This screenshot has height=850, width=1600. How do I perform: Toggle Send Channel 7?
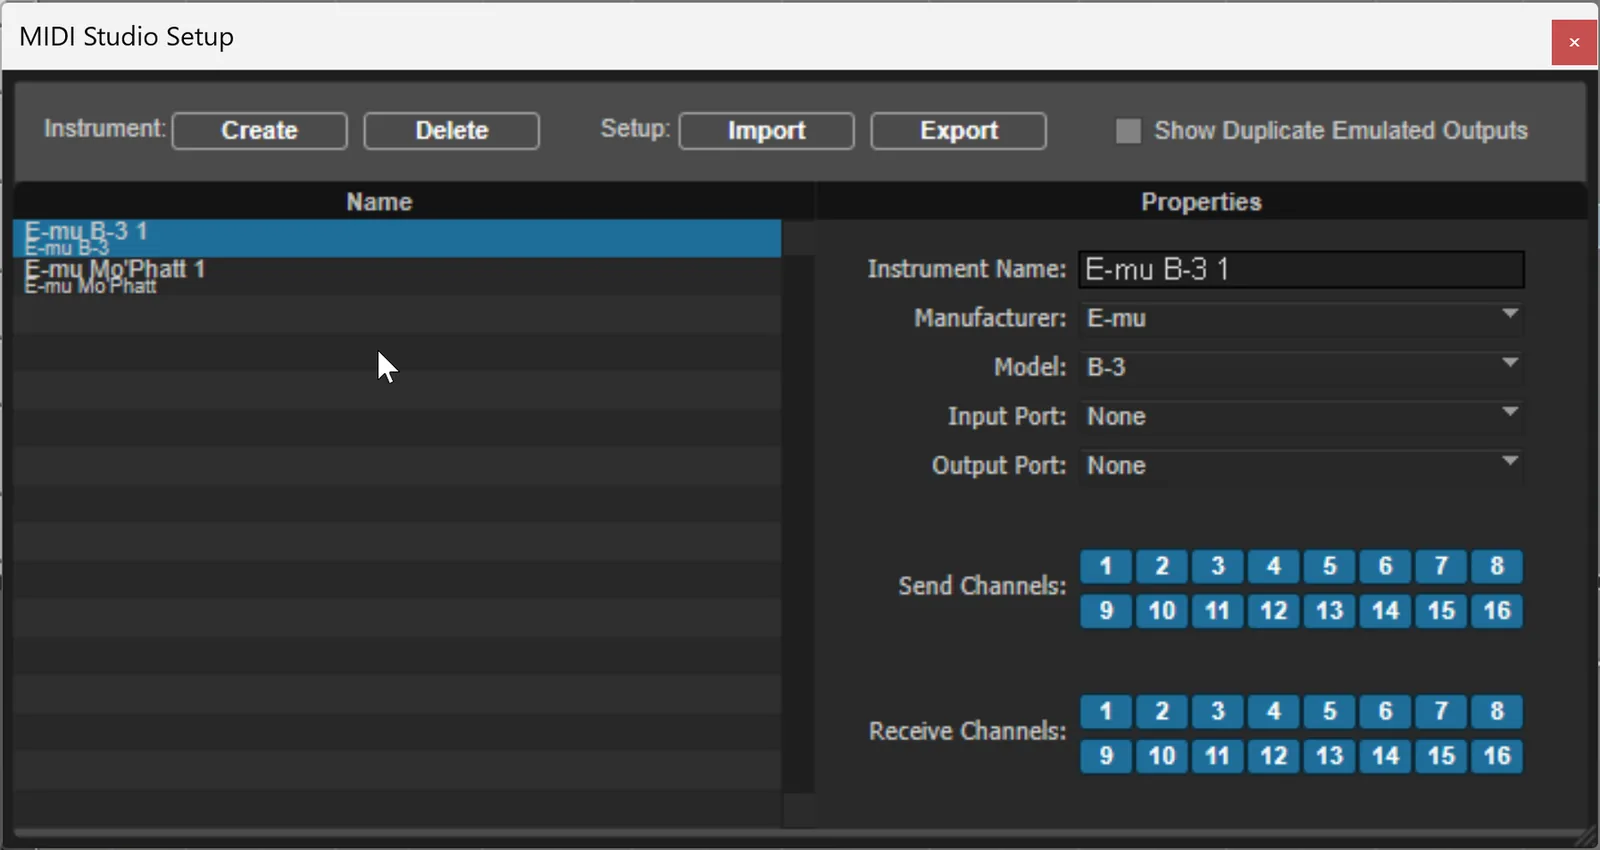coord(1442,566)
